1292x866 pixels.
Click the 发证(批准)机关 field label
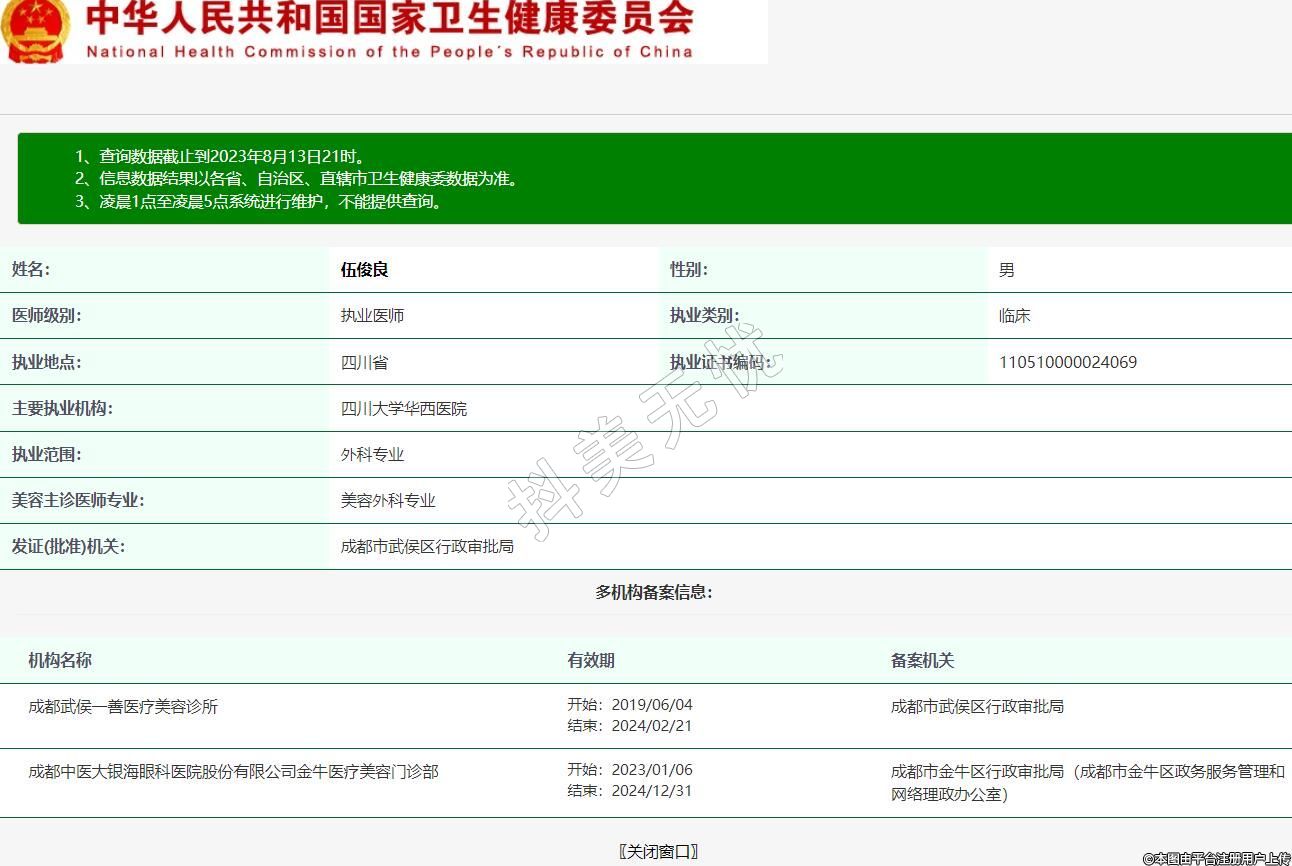point(68,546)
